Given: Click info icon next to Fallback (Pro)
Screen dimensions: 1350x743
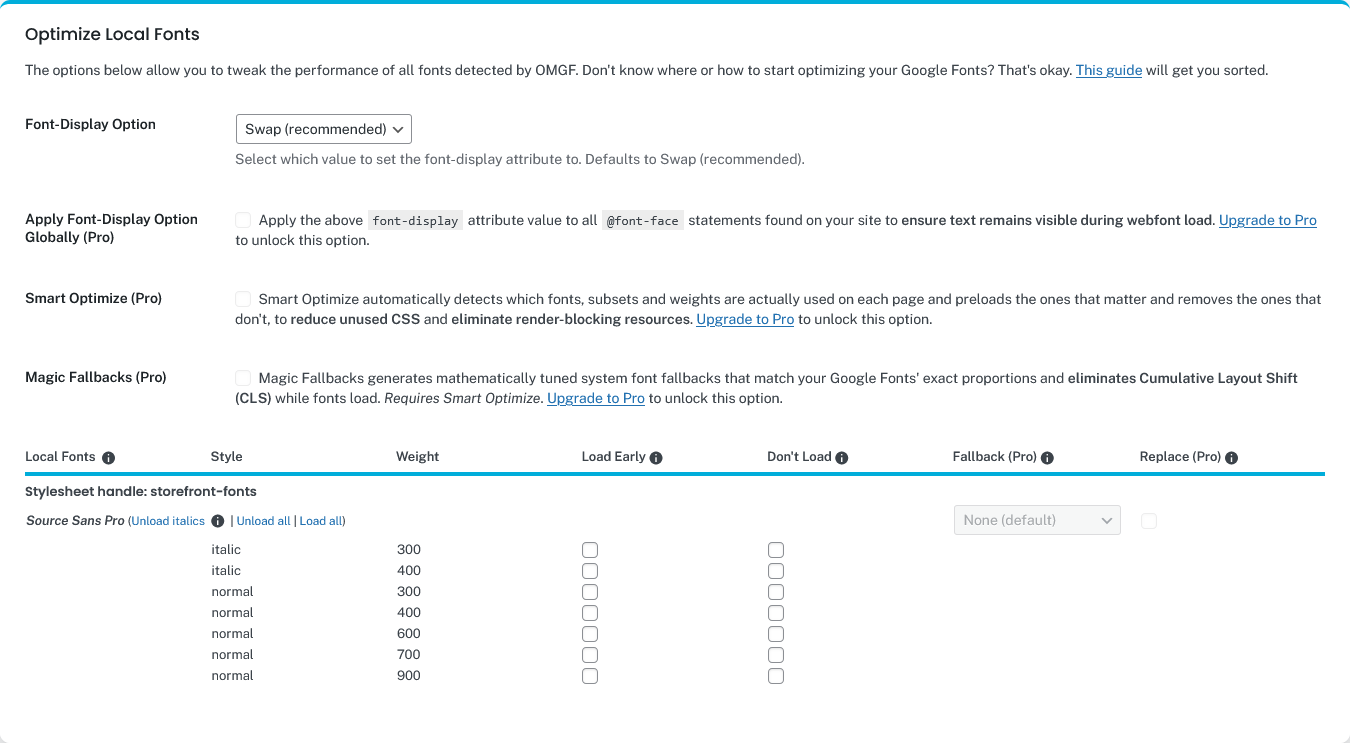Looking at the screenshot, I should 1047,458.
